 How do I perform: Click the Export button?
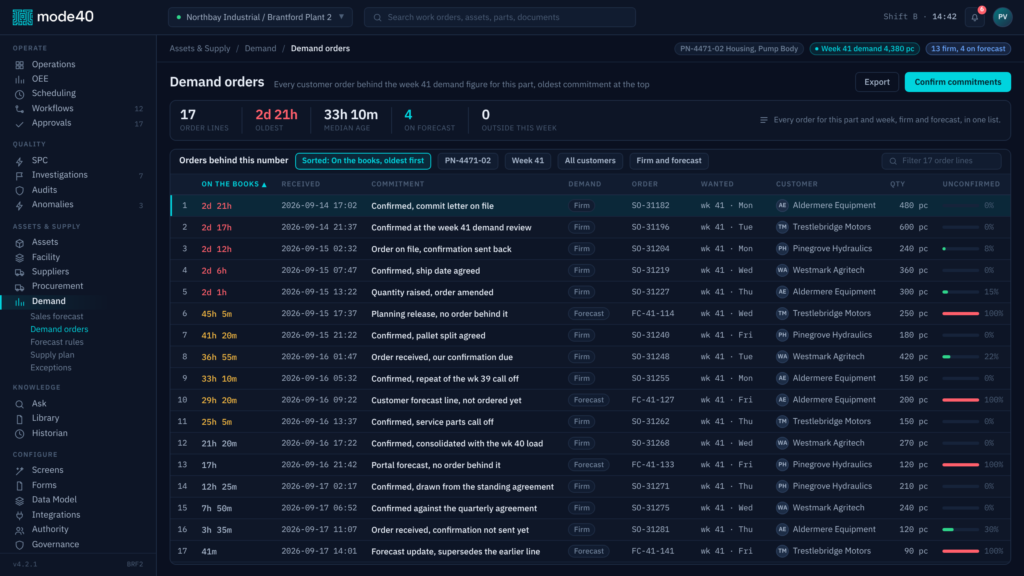pyautogui.click(x=876, y=82)
